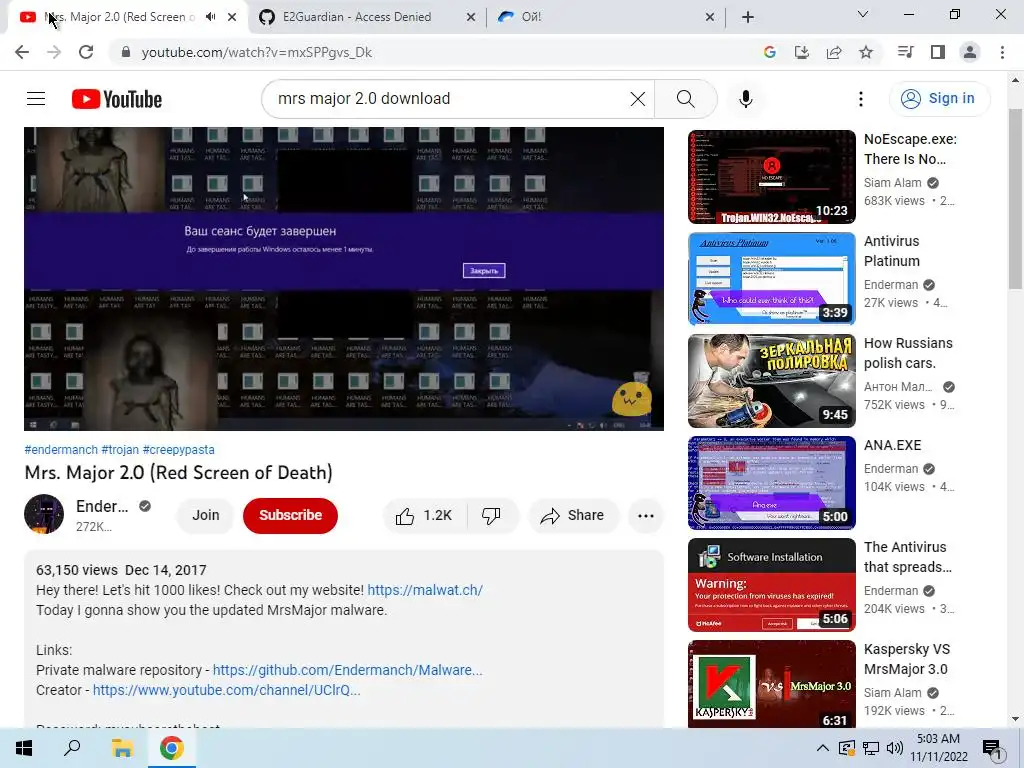Toggle Chrome side panel
1024x768 pixels.
(938, 52)
